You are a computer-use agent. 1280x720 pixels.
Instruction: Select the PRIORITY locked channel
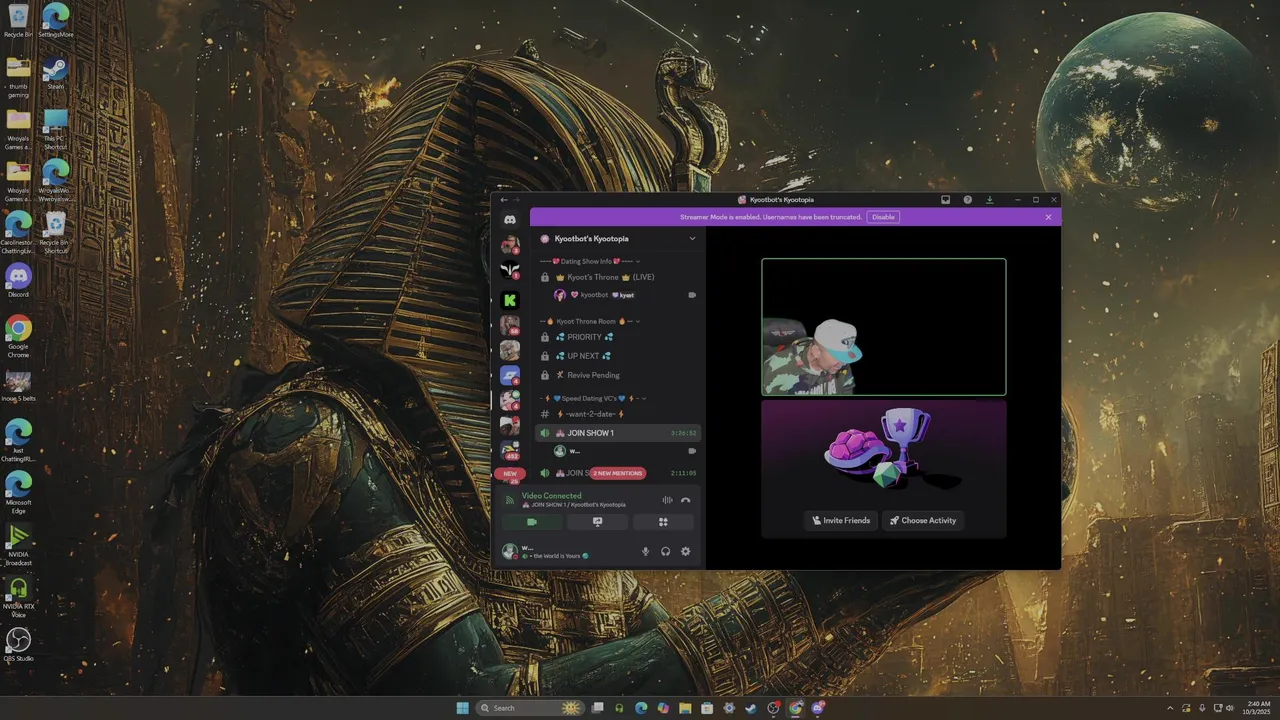pos(617,337)
